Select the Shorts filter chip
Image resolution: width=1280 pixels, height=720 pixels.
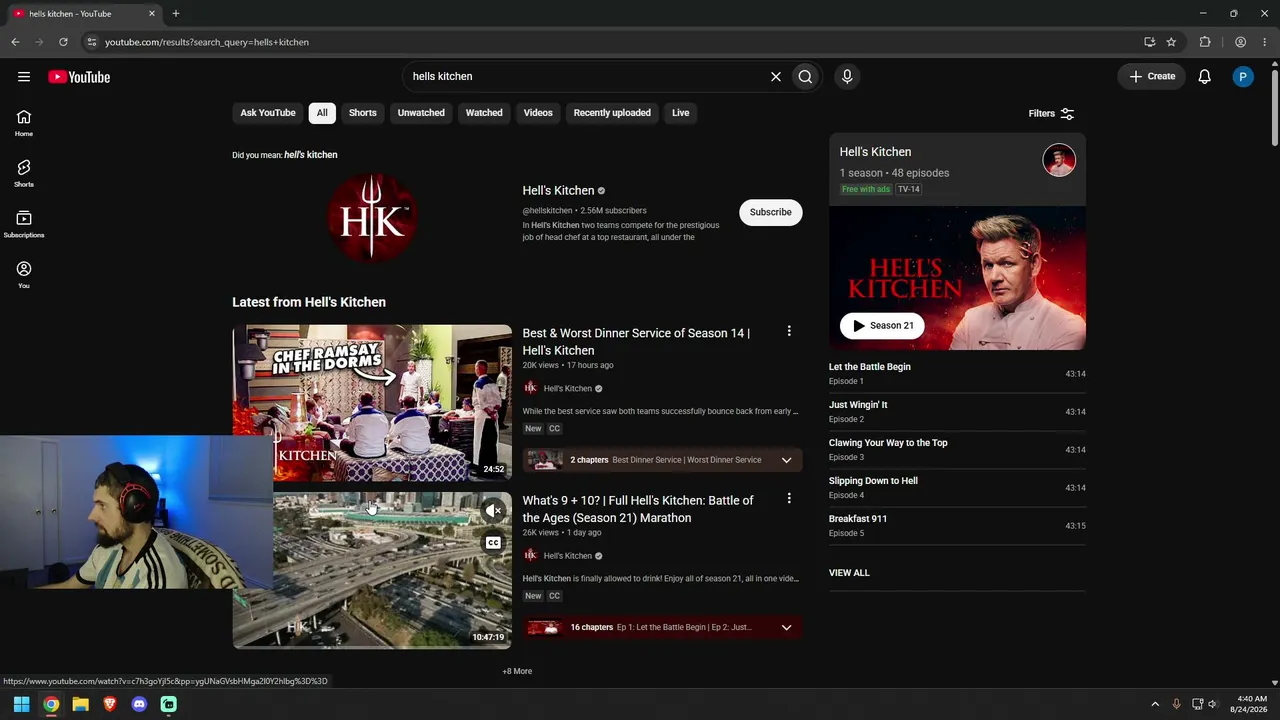(363, 113)
